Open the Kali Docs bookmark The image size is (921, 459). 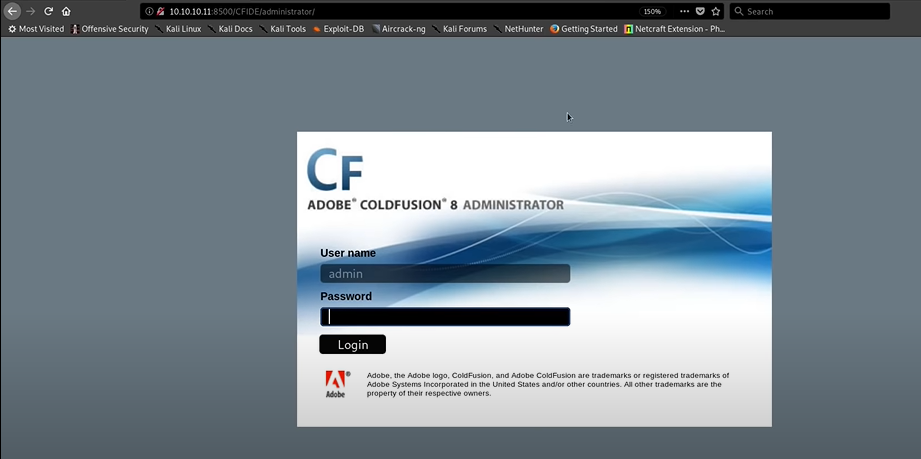pyautogui.click(x=230, y=28)
